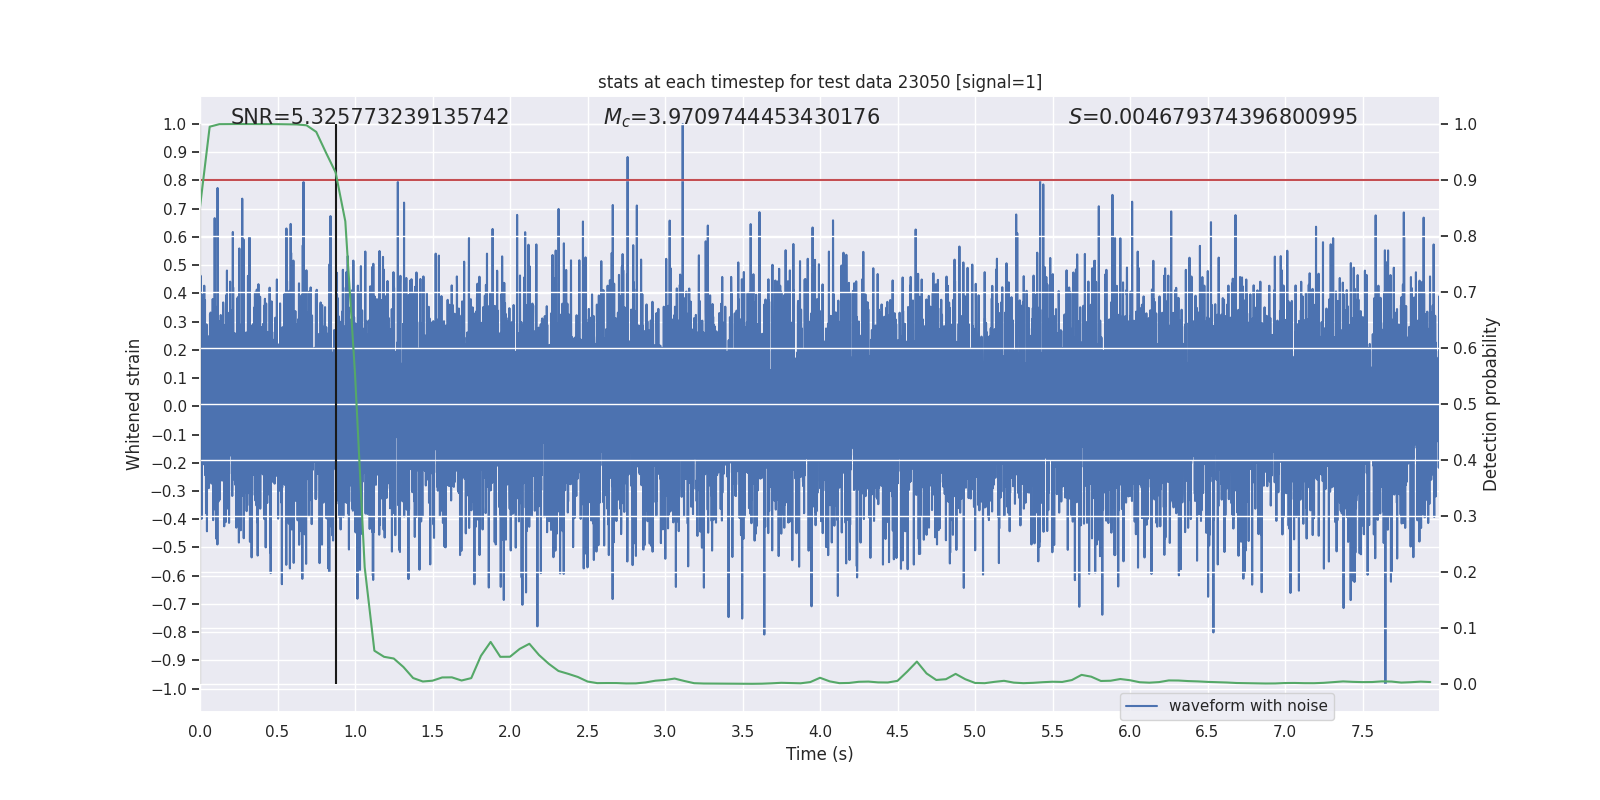Click the blue line sample in the legend
1600x800 pixels.
(1141, 706)
